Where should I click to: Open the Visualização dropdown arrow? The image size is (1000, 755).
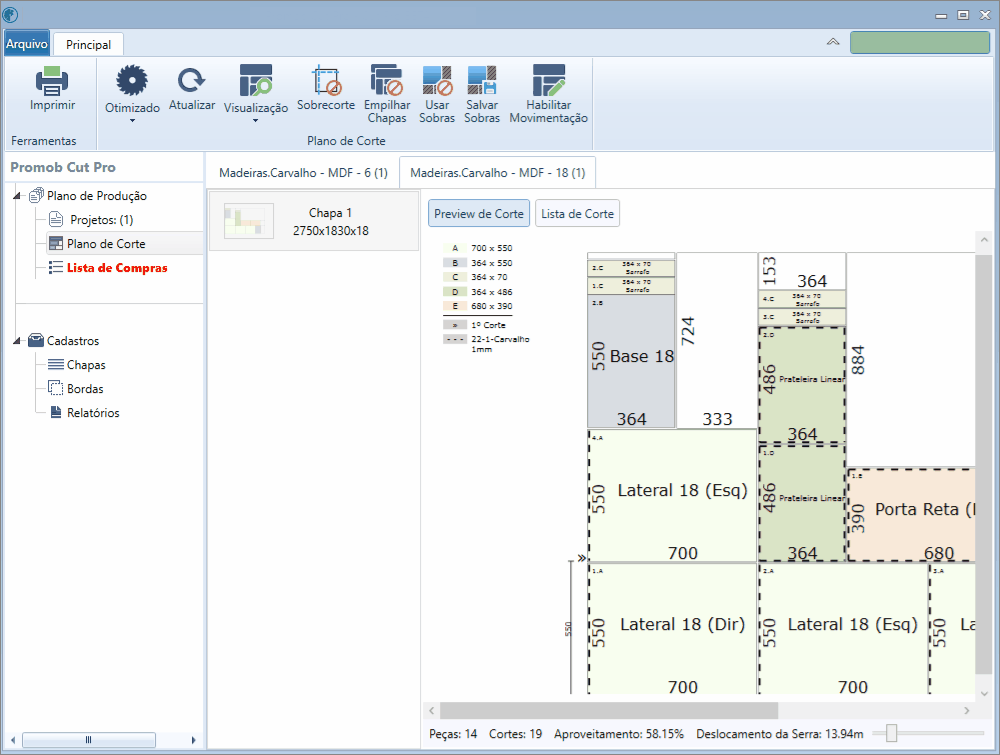point(255,121)
